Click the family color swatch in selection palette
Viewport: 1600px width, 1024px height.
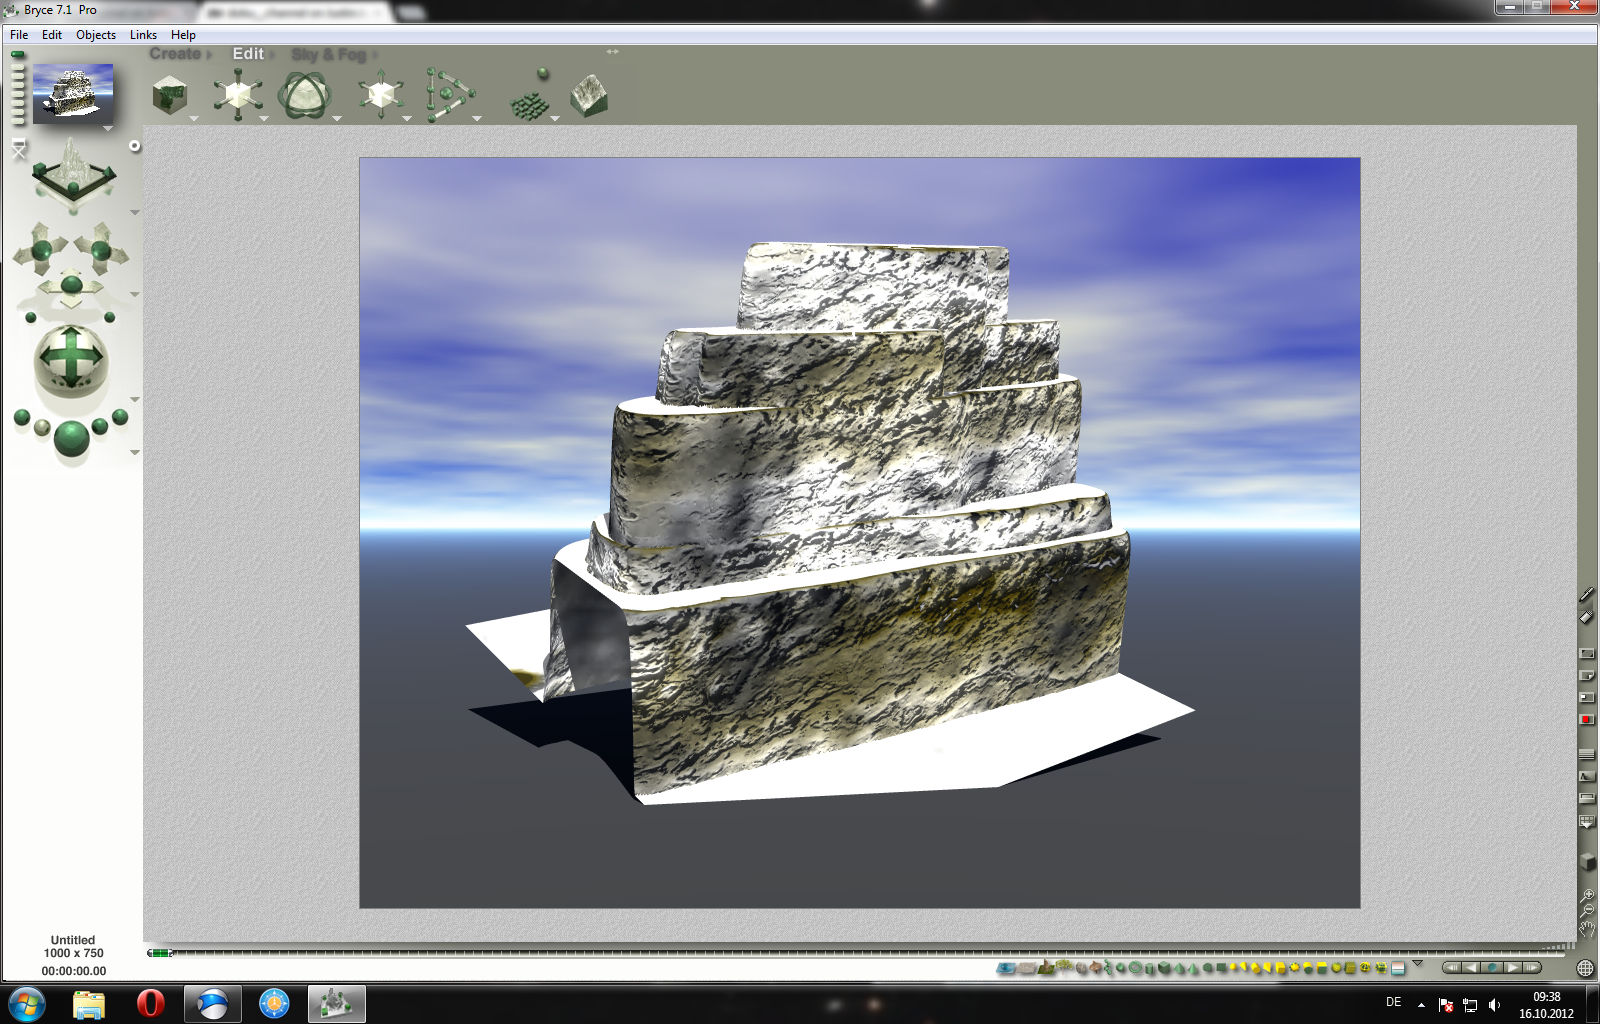(1398, 968)
